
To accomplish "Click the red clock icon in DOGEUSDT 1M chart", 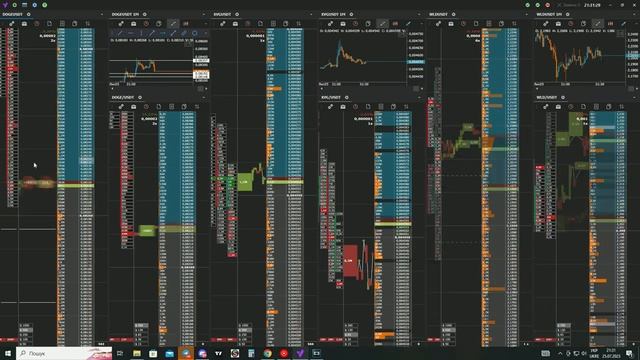I will (x=146, y=24).
